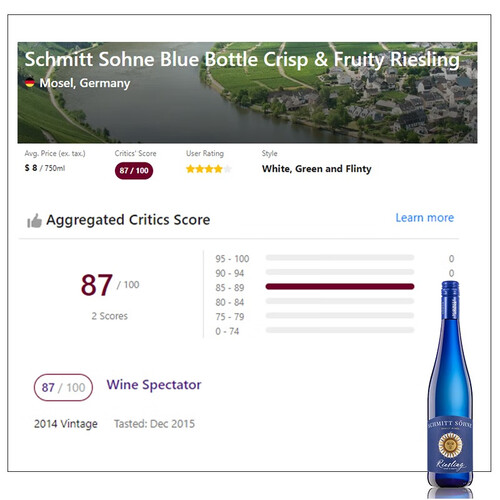Select the 90 - 94 score range bar
The width and height of the screenshot is (500, 500).
(x=340, y=272)
